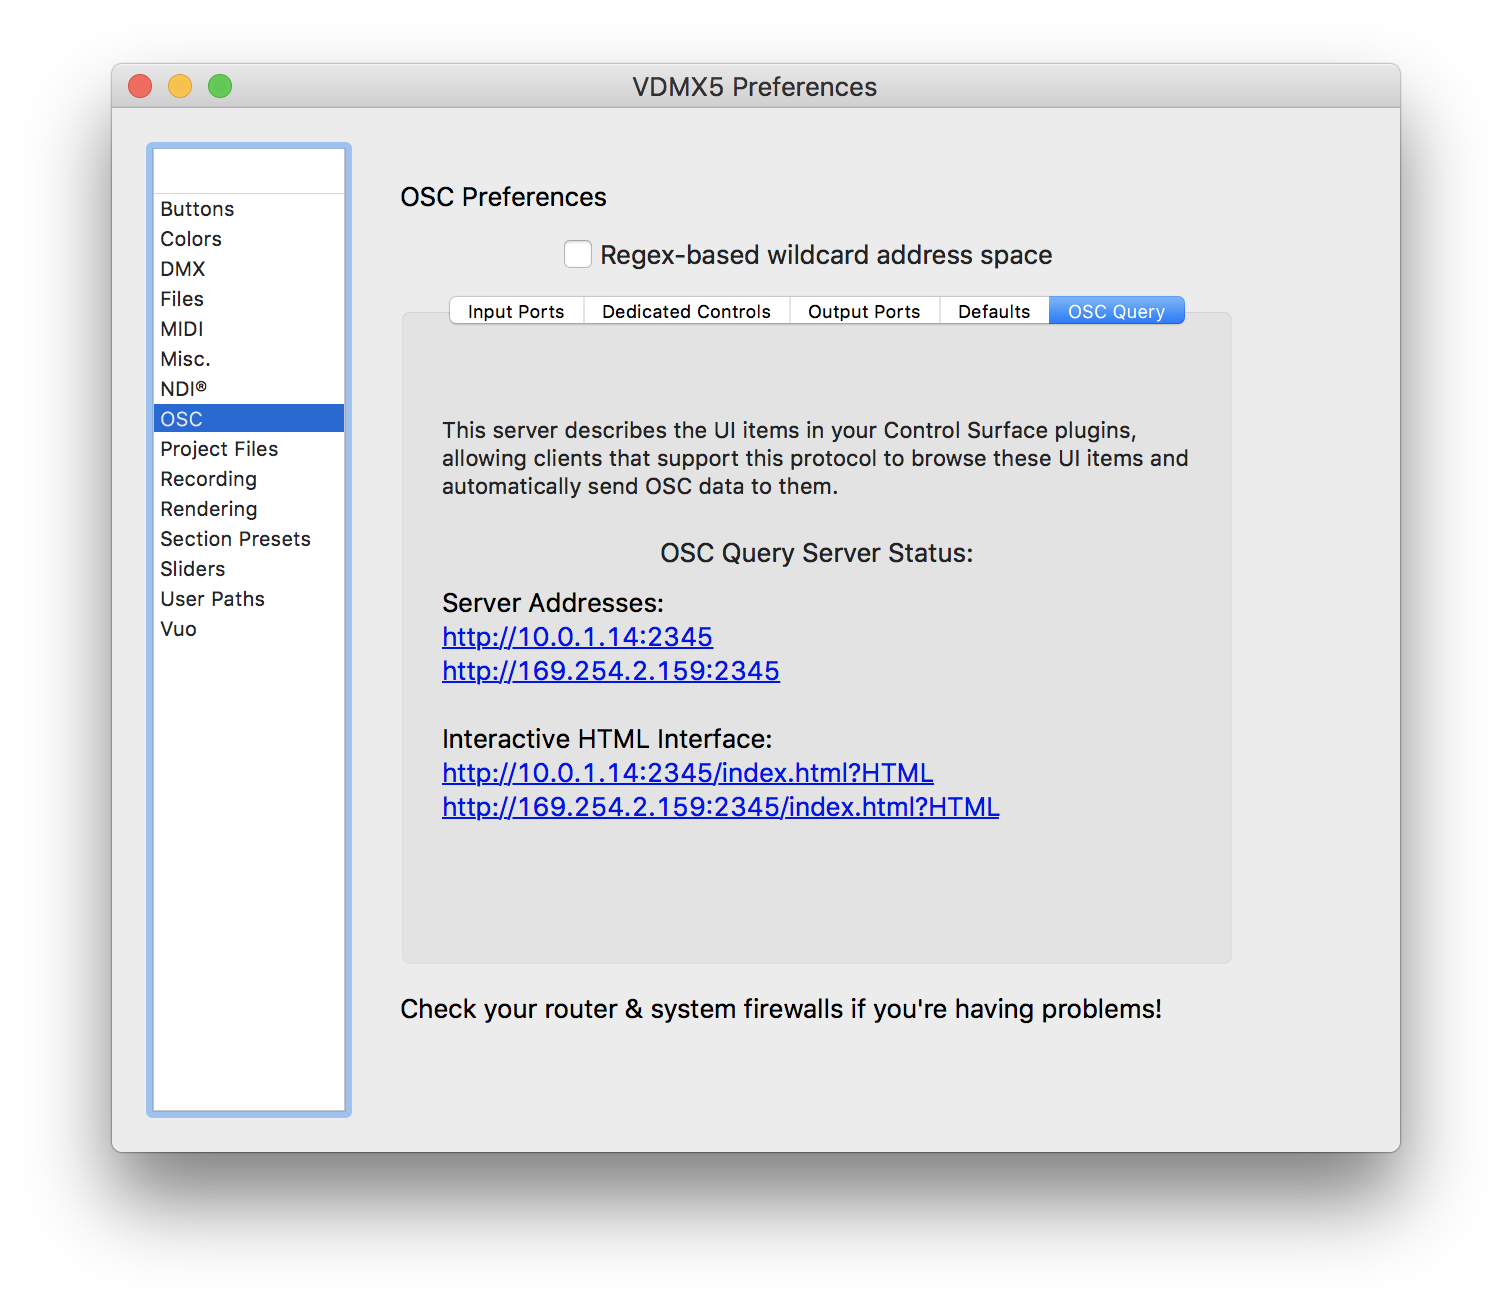Click the green zoom window button

point(220,86)
